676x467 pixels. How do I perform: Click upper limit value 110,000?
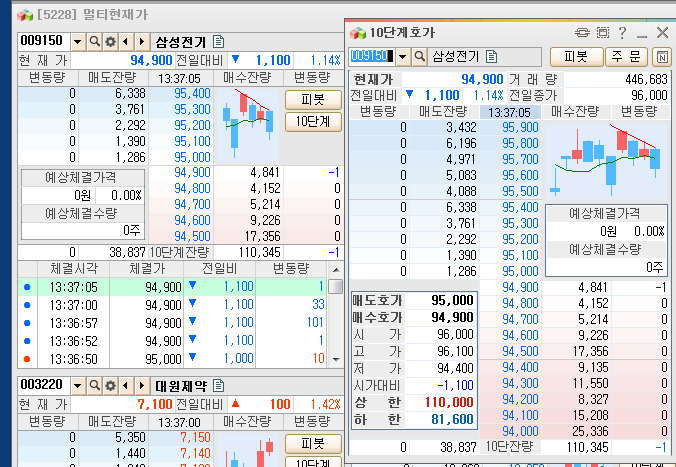(449, 402)
